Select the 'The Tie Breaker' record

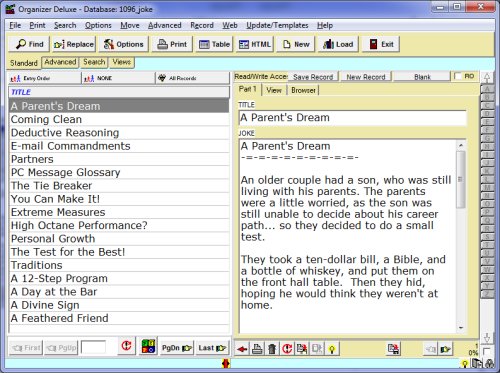click(119, 186)
